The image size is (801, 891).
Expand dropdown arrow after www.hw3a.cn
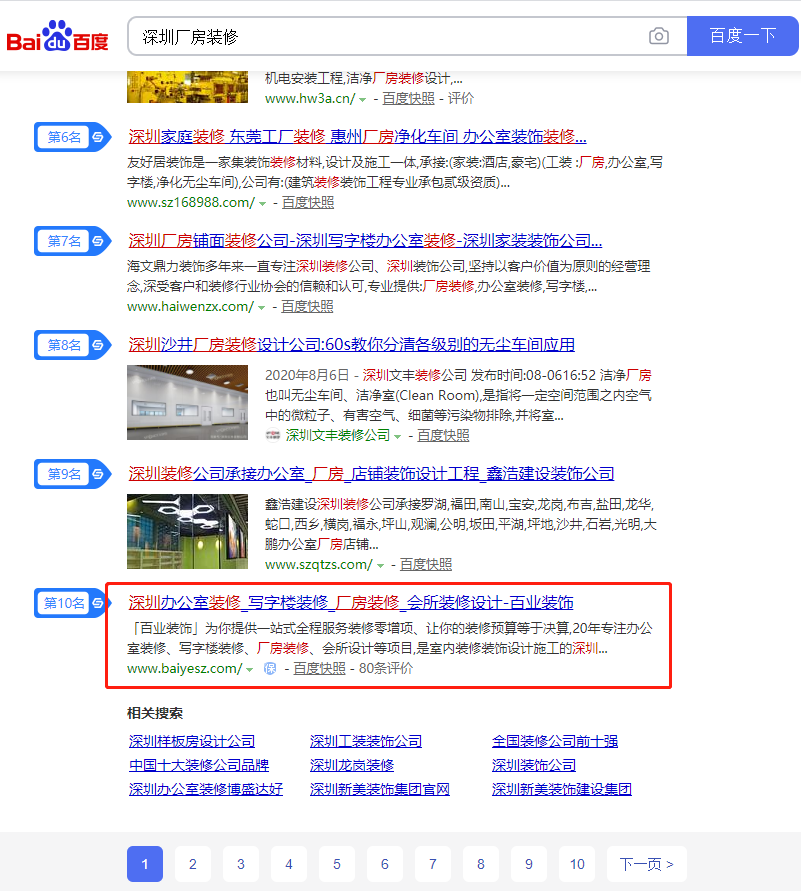click(362, 99)
